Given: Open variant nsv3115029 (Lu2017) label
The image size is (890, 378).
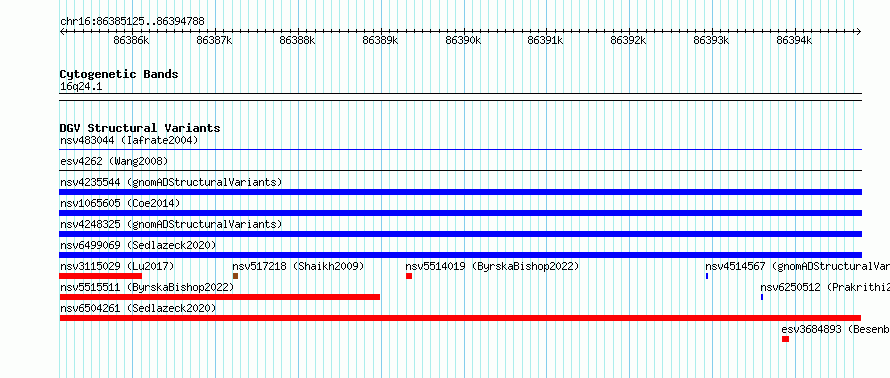Looking at the screenshot, I should tap(117, 266).
